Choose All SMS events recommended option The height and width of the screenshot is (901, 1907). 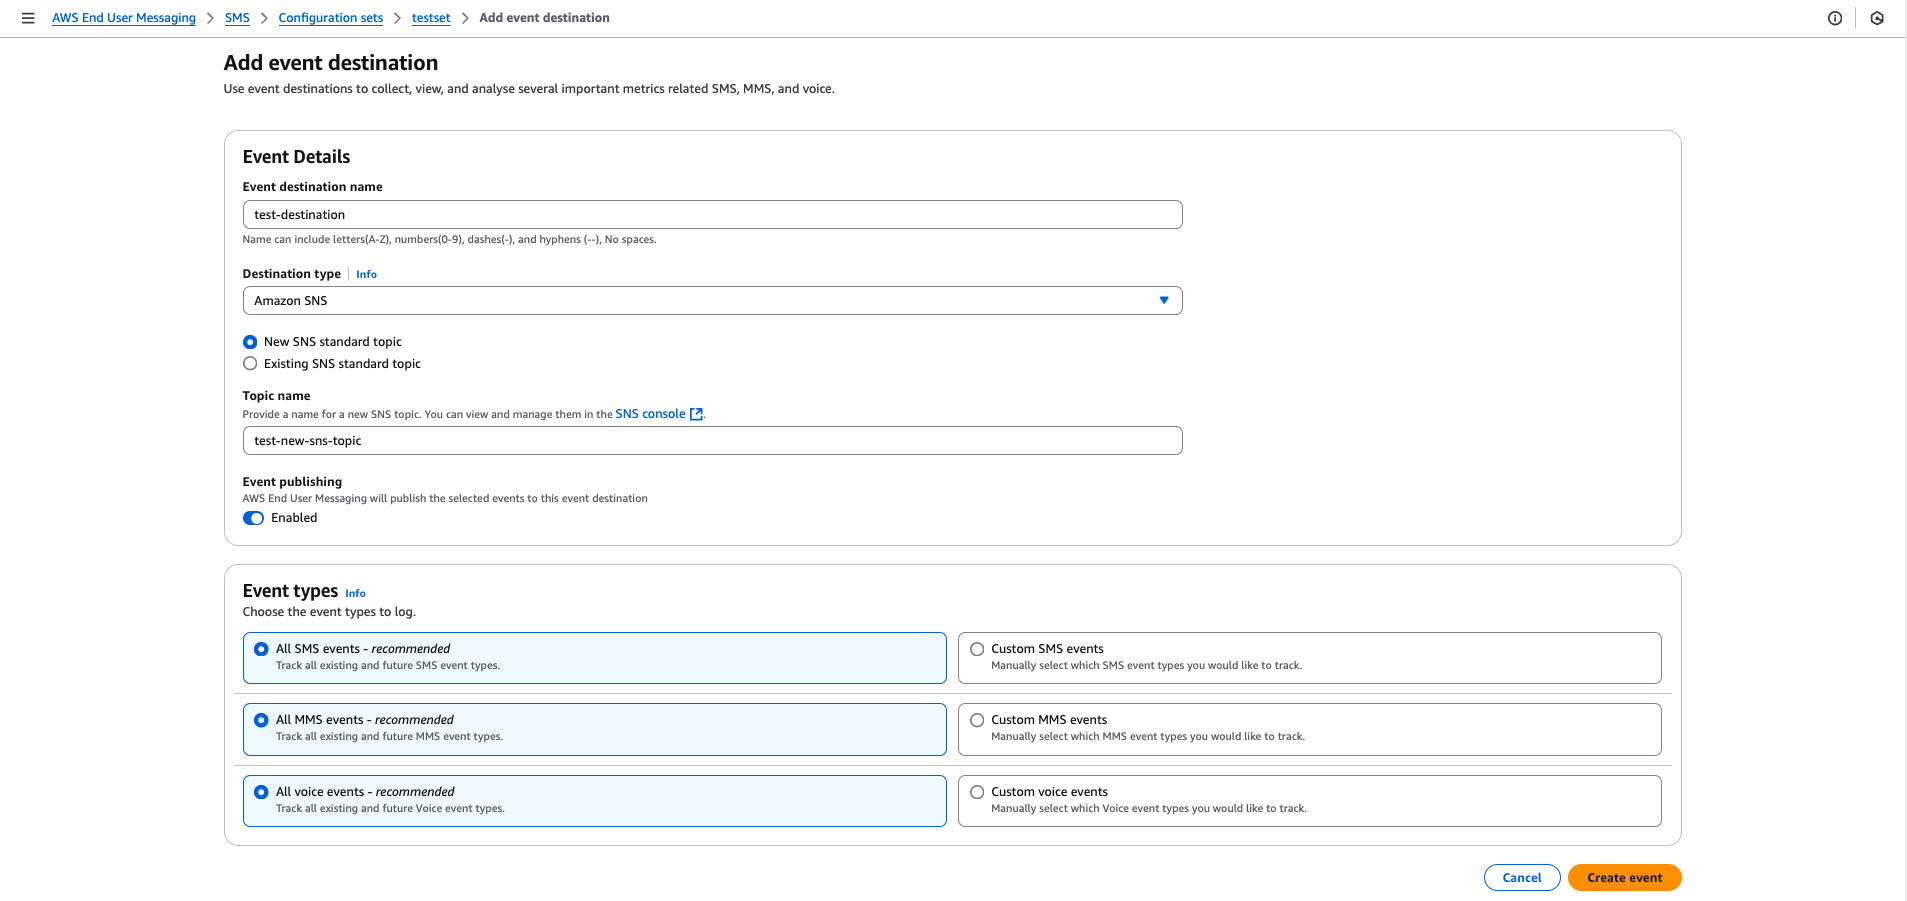594,658
